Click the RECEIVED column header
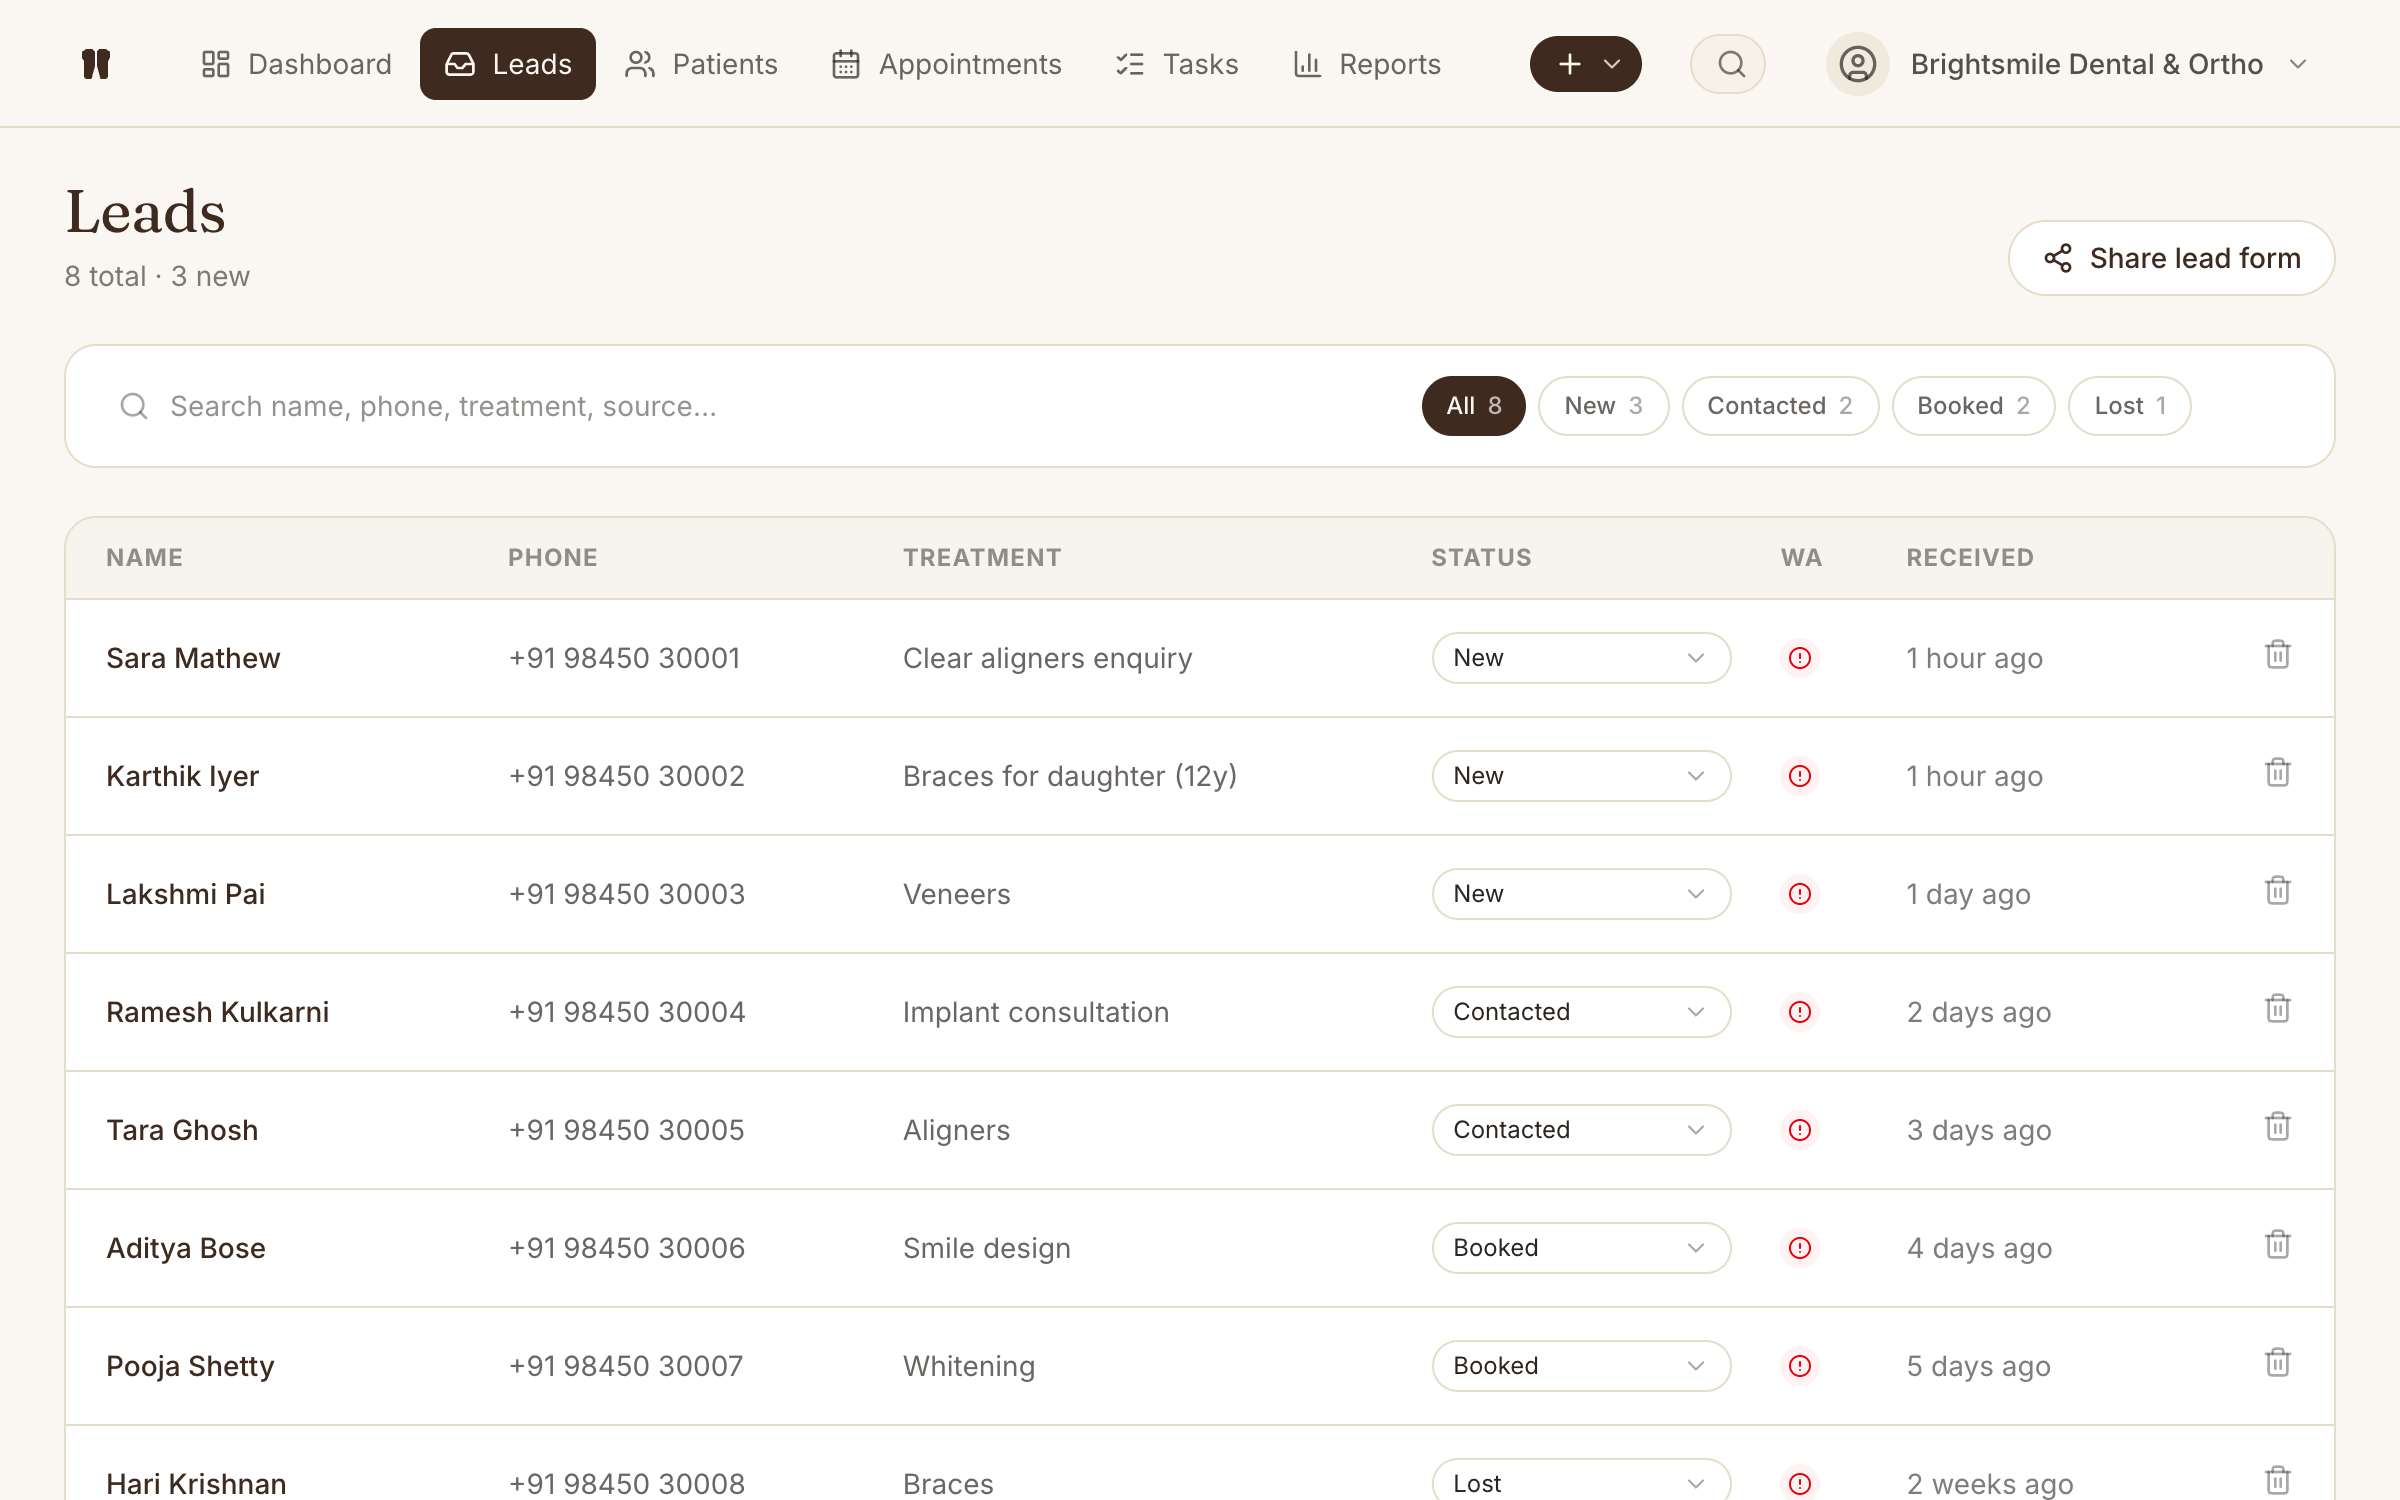 [1970, 558]
